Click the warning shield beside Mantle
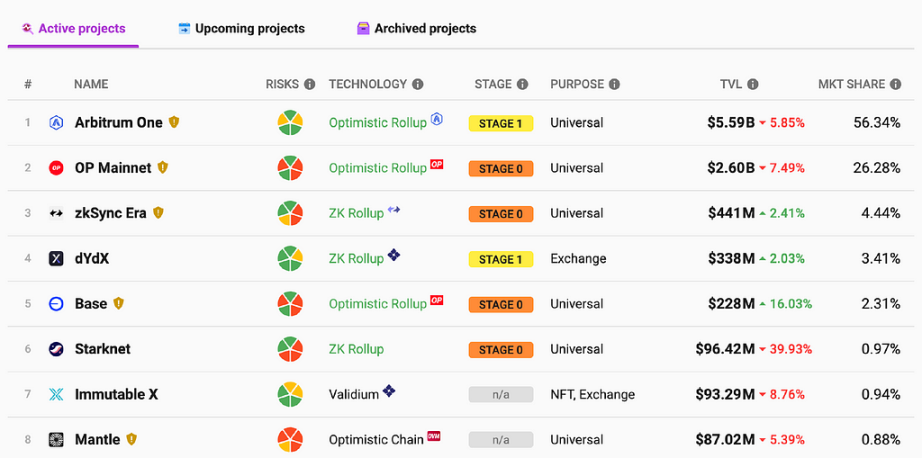The height and width of the screenshot is (458, 922). [x=132, y=439]
